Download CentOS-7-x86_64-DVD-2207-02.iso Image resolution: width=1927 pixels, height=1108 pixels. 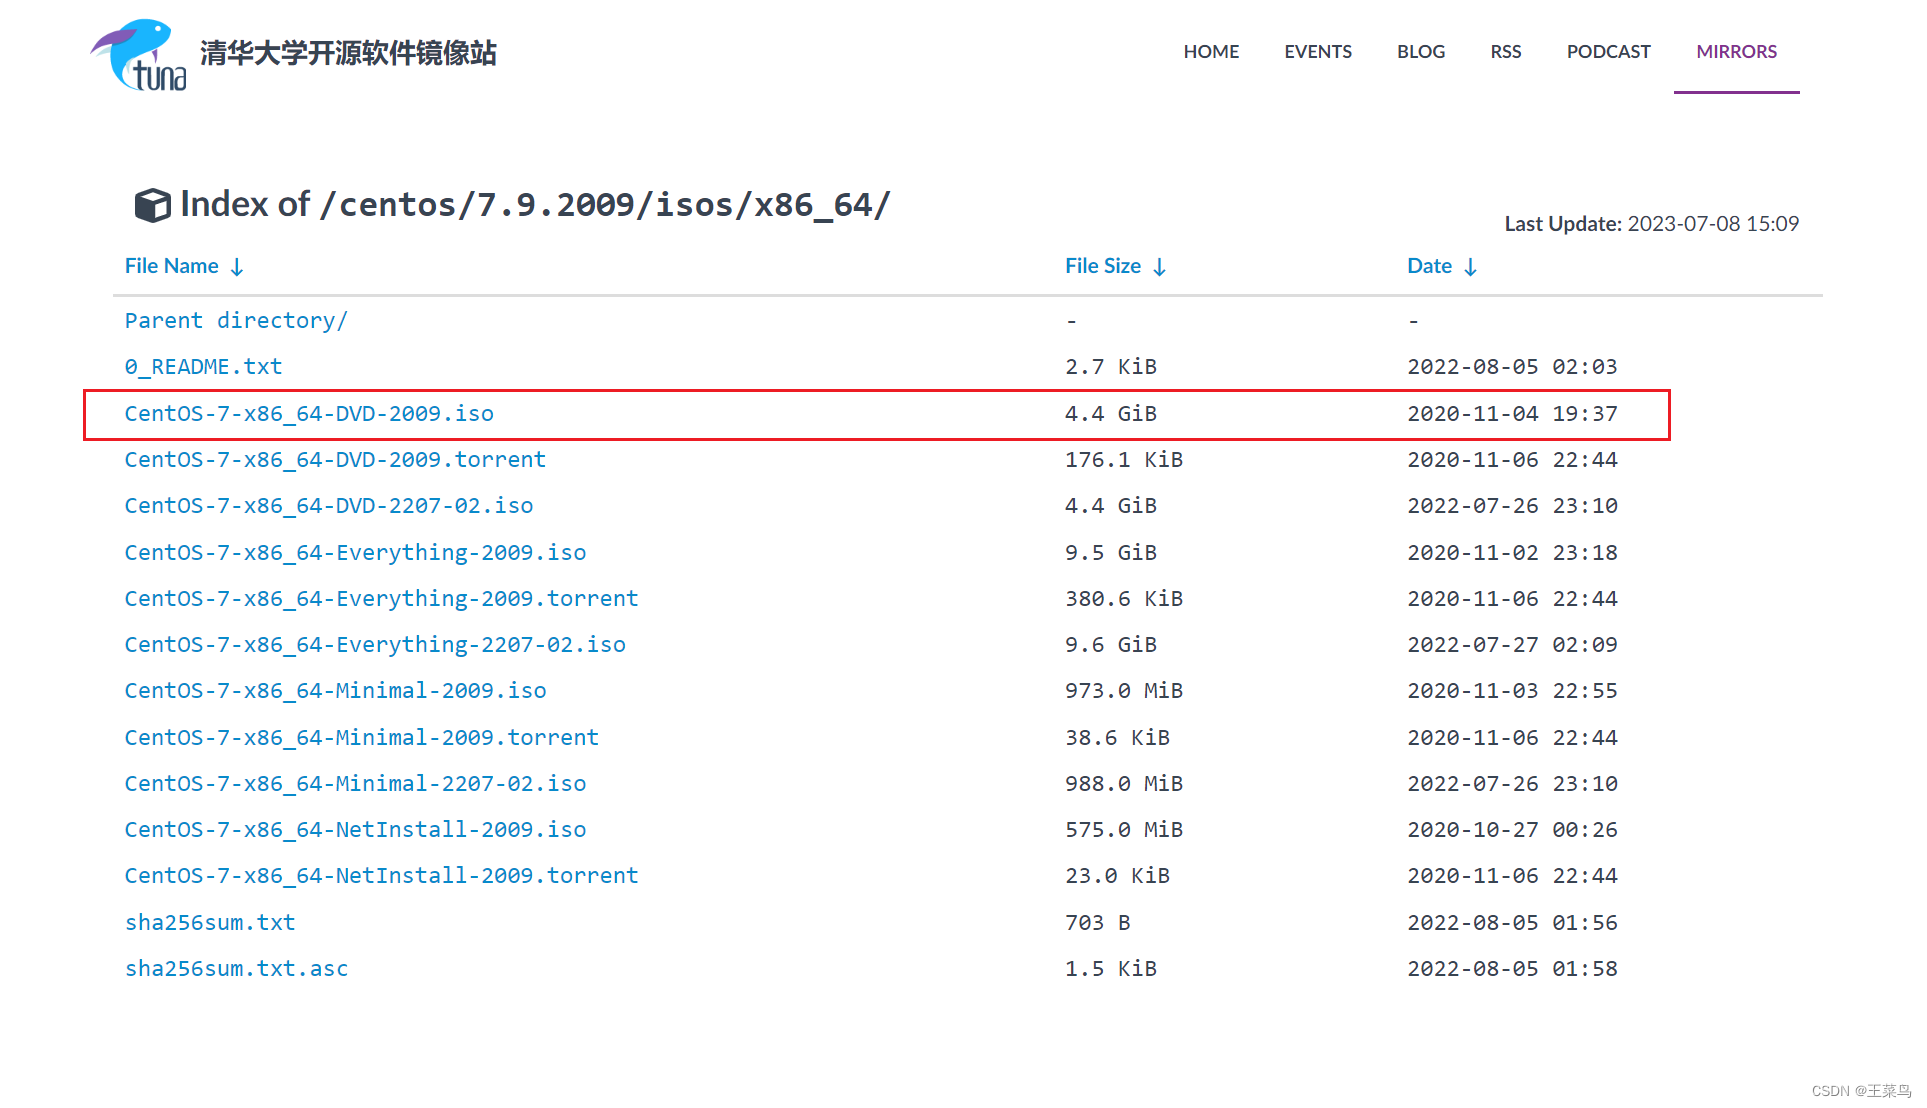329,506
